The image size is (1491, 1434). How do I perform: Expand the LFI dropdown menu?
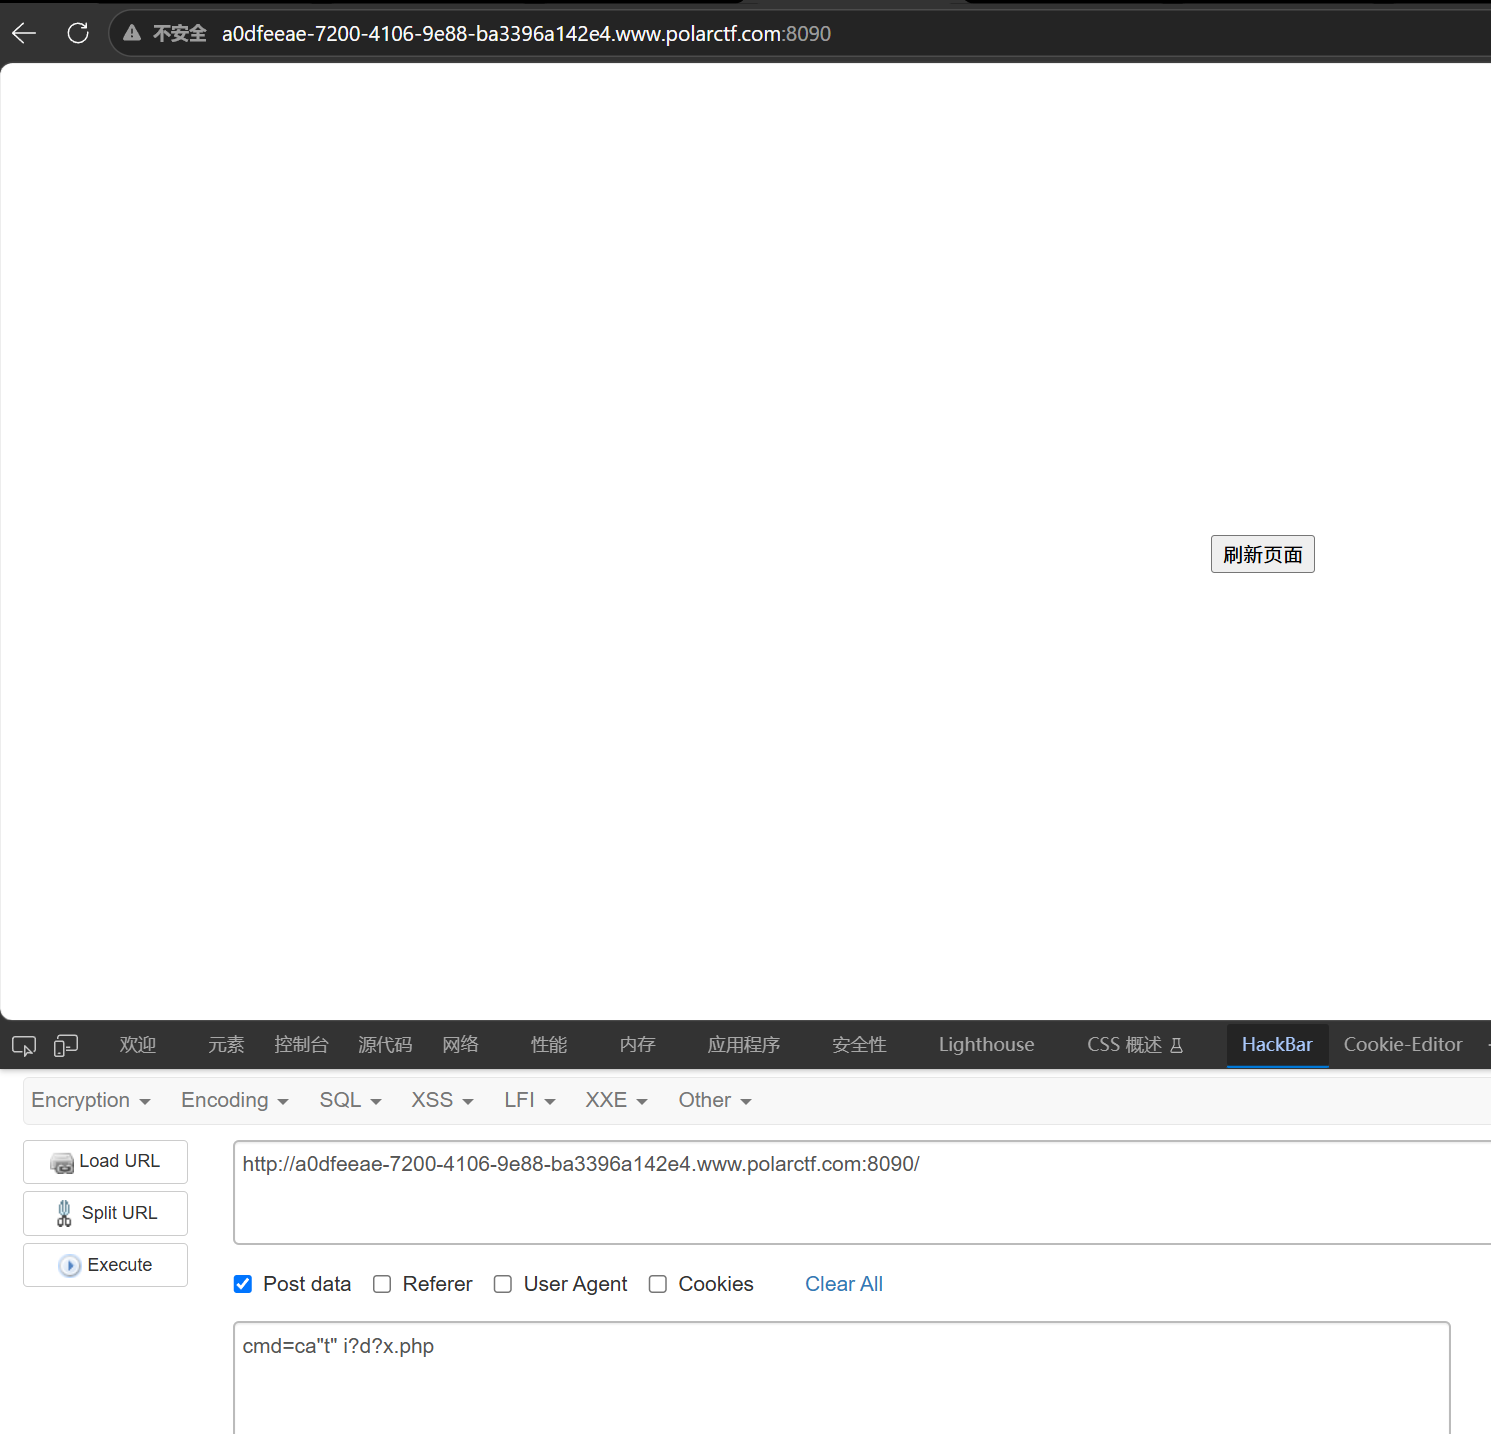(x=529, y=1100)
